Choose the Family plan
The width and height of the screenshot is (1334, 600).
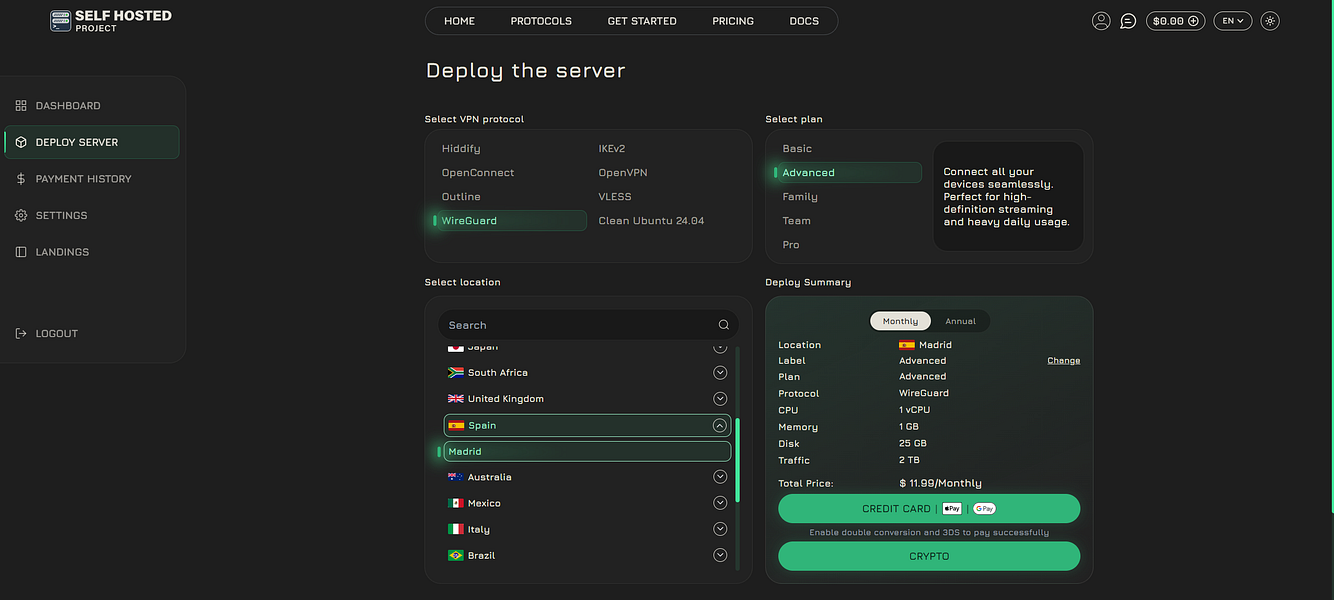[x=800, y=197]
